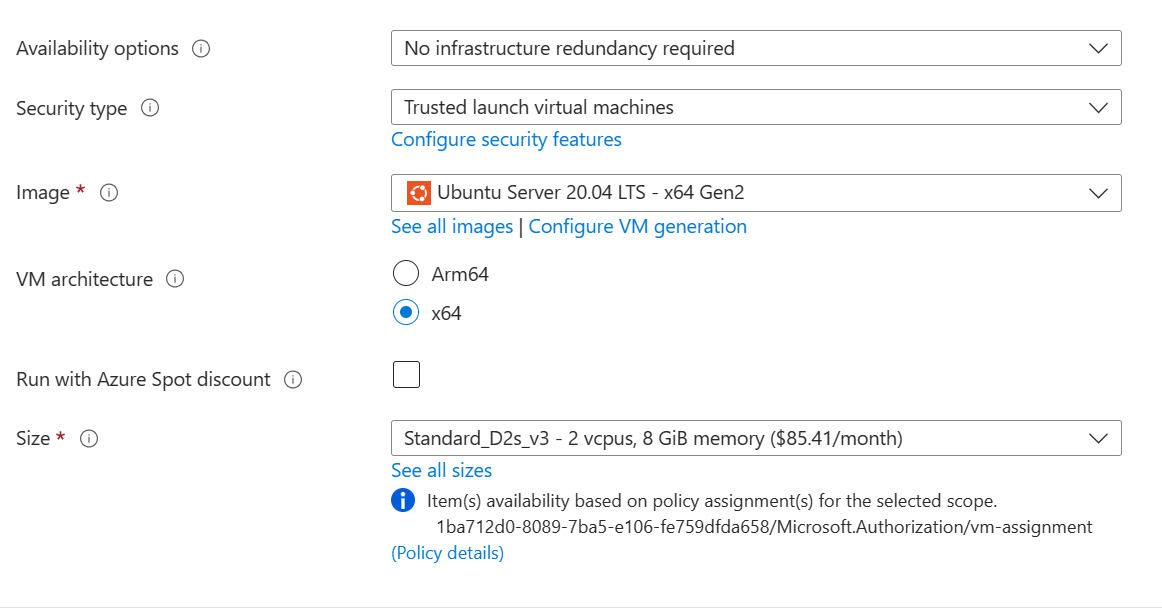Click info icon beside Security type
1162x610 pixels.
(150, 108)
